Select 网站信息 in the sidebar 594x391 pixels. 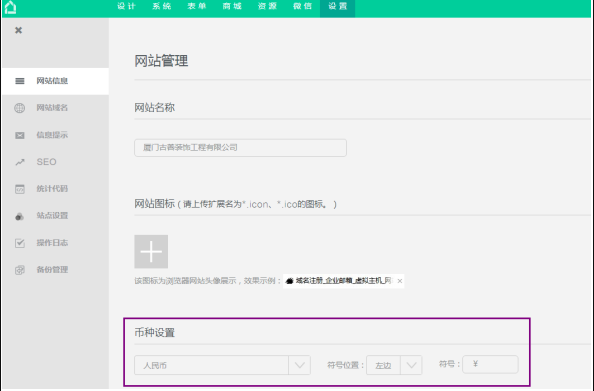coord(55,81)
